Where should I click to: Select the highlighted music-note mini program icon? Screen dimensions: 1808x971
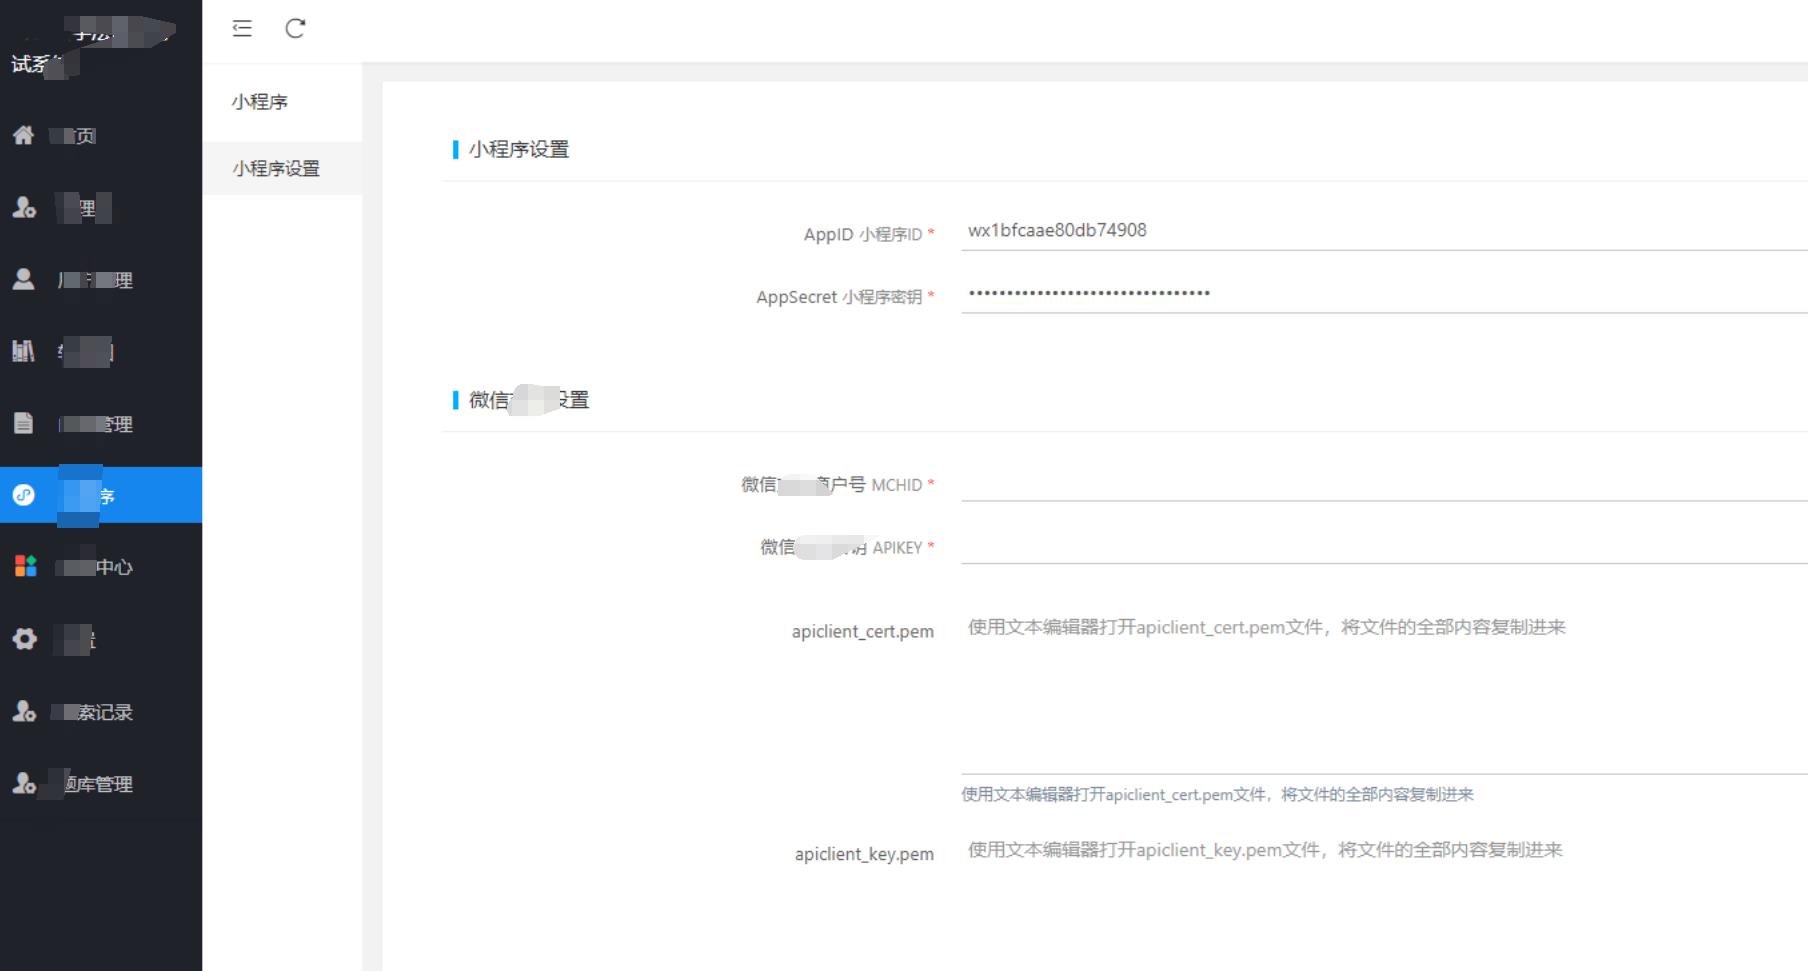click(24, 495)
